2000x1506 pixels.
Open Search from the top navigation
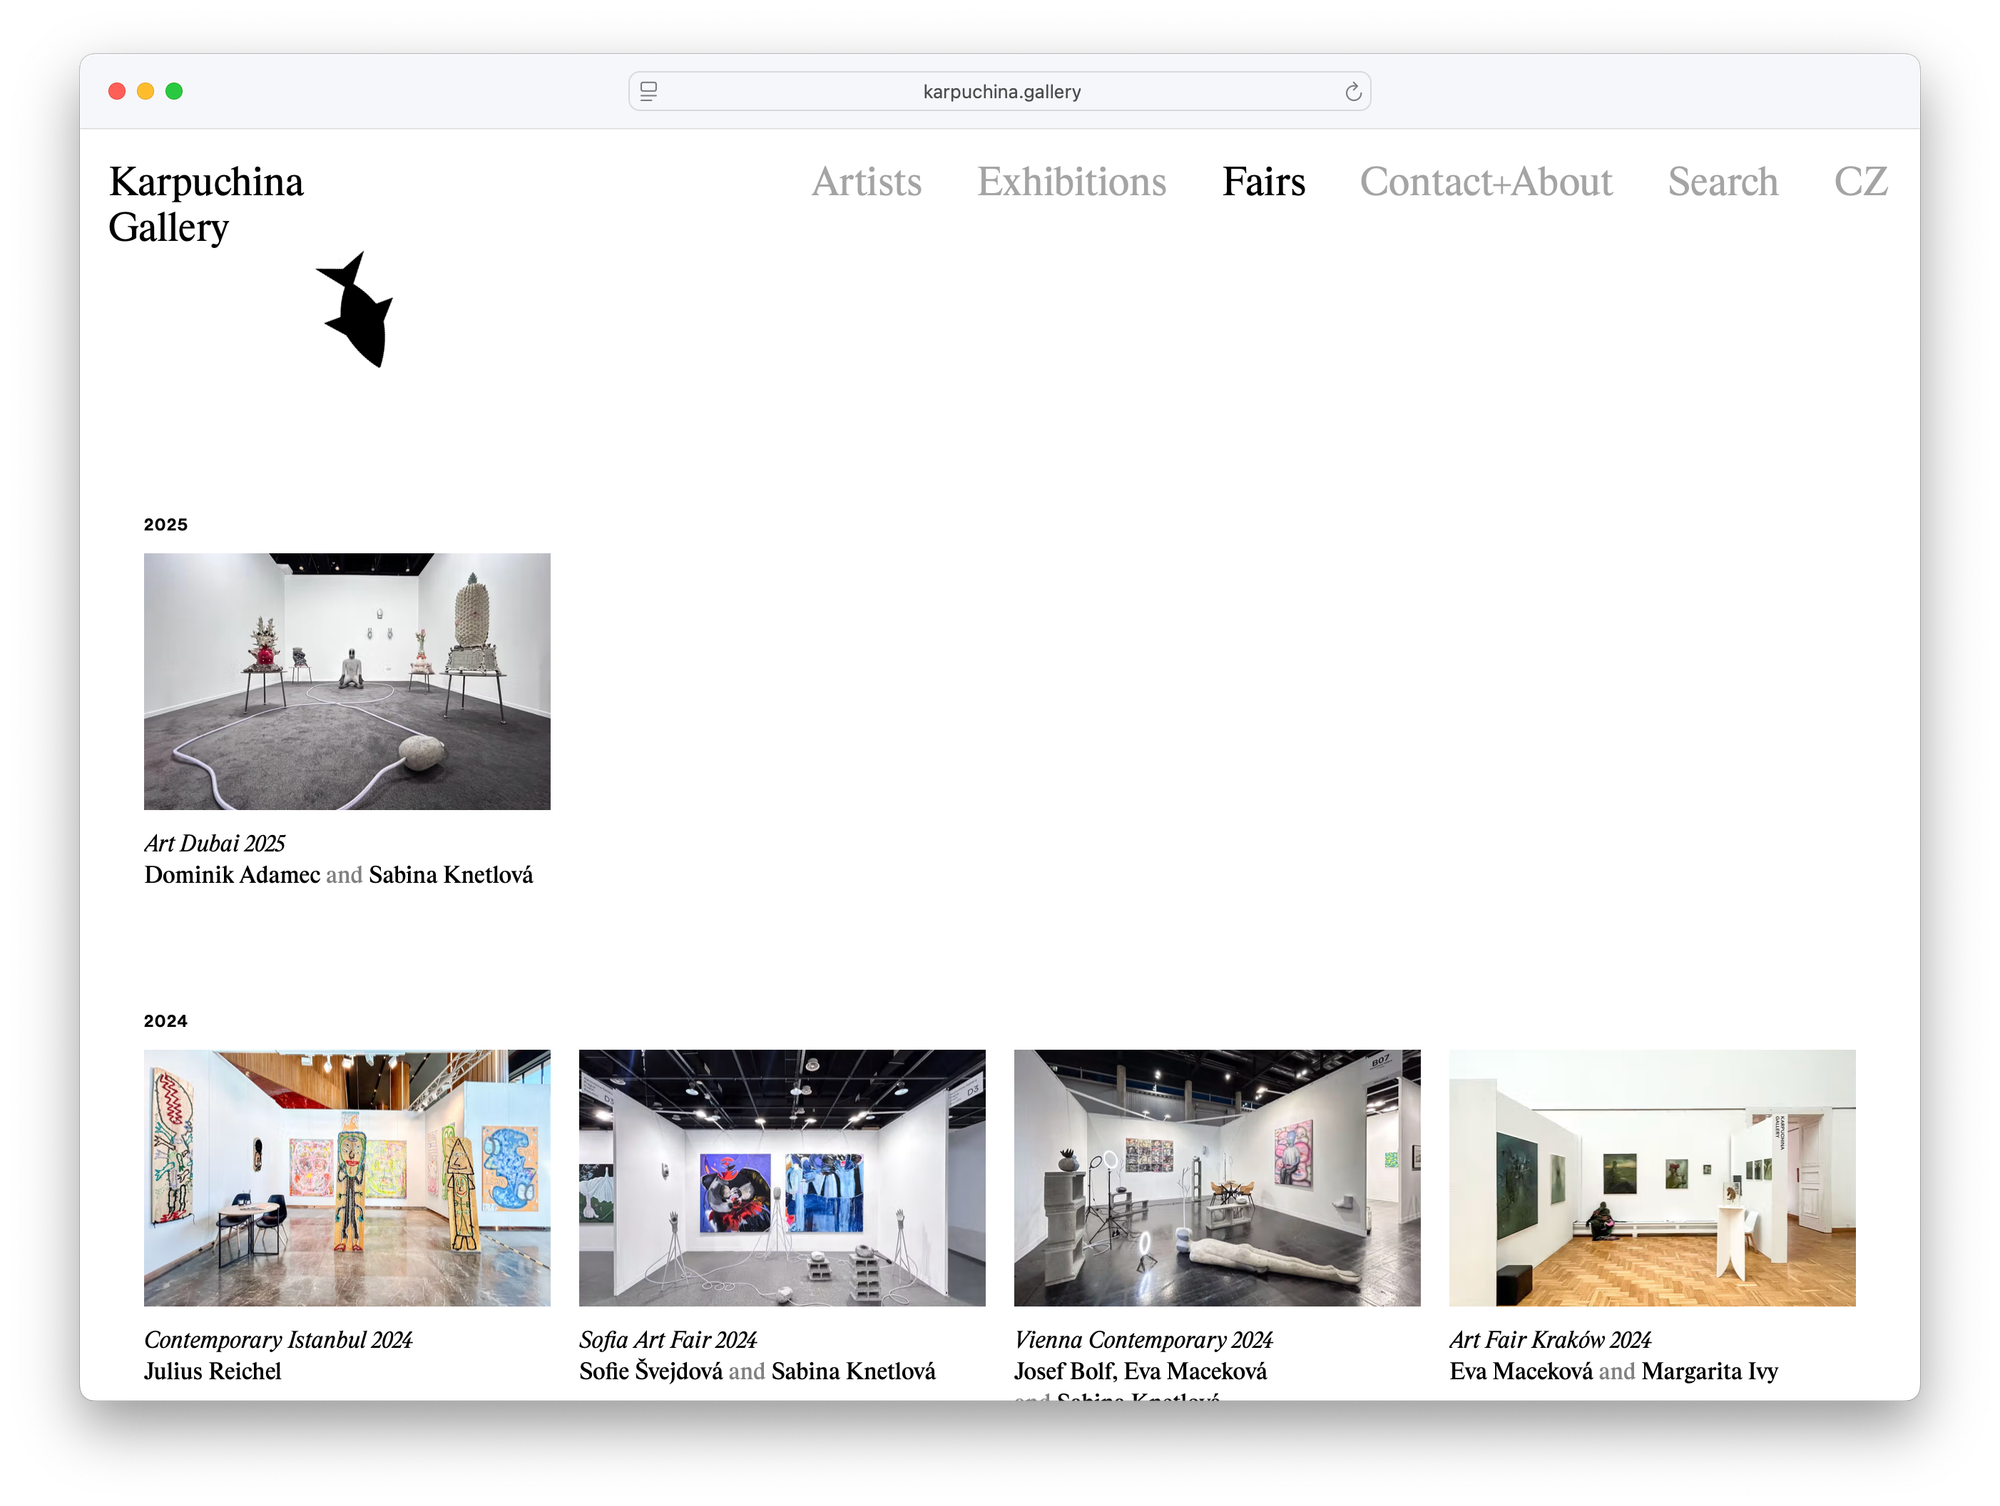pos(1722,182)
